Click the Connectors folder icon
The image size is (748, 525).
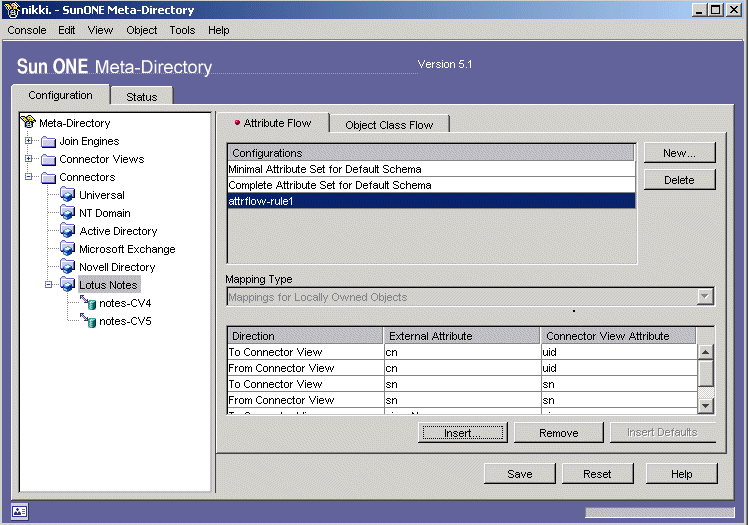pyautogui.click(x=48, y=178)
